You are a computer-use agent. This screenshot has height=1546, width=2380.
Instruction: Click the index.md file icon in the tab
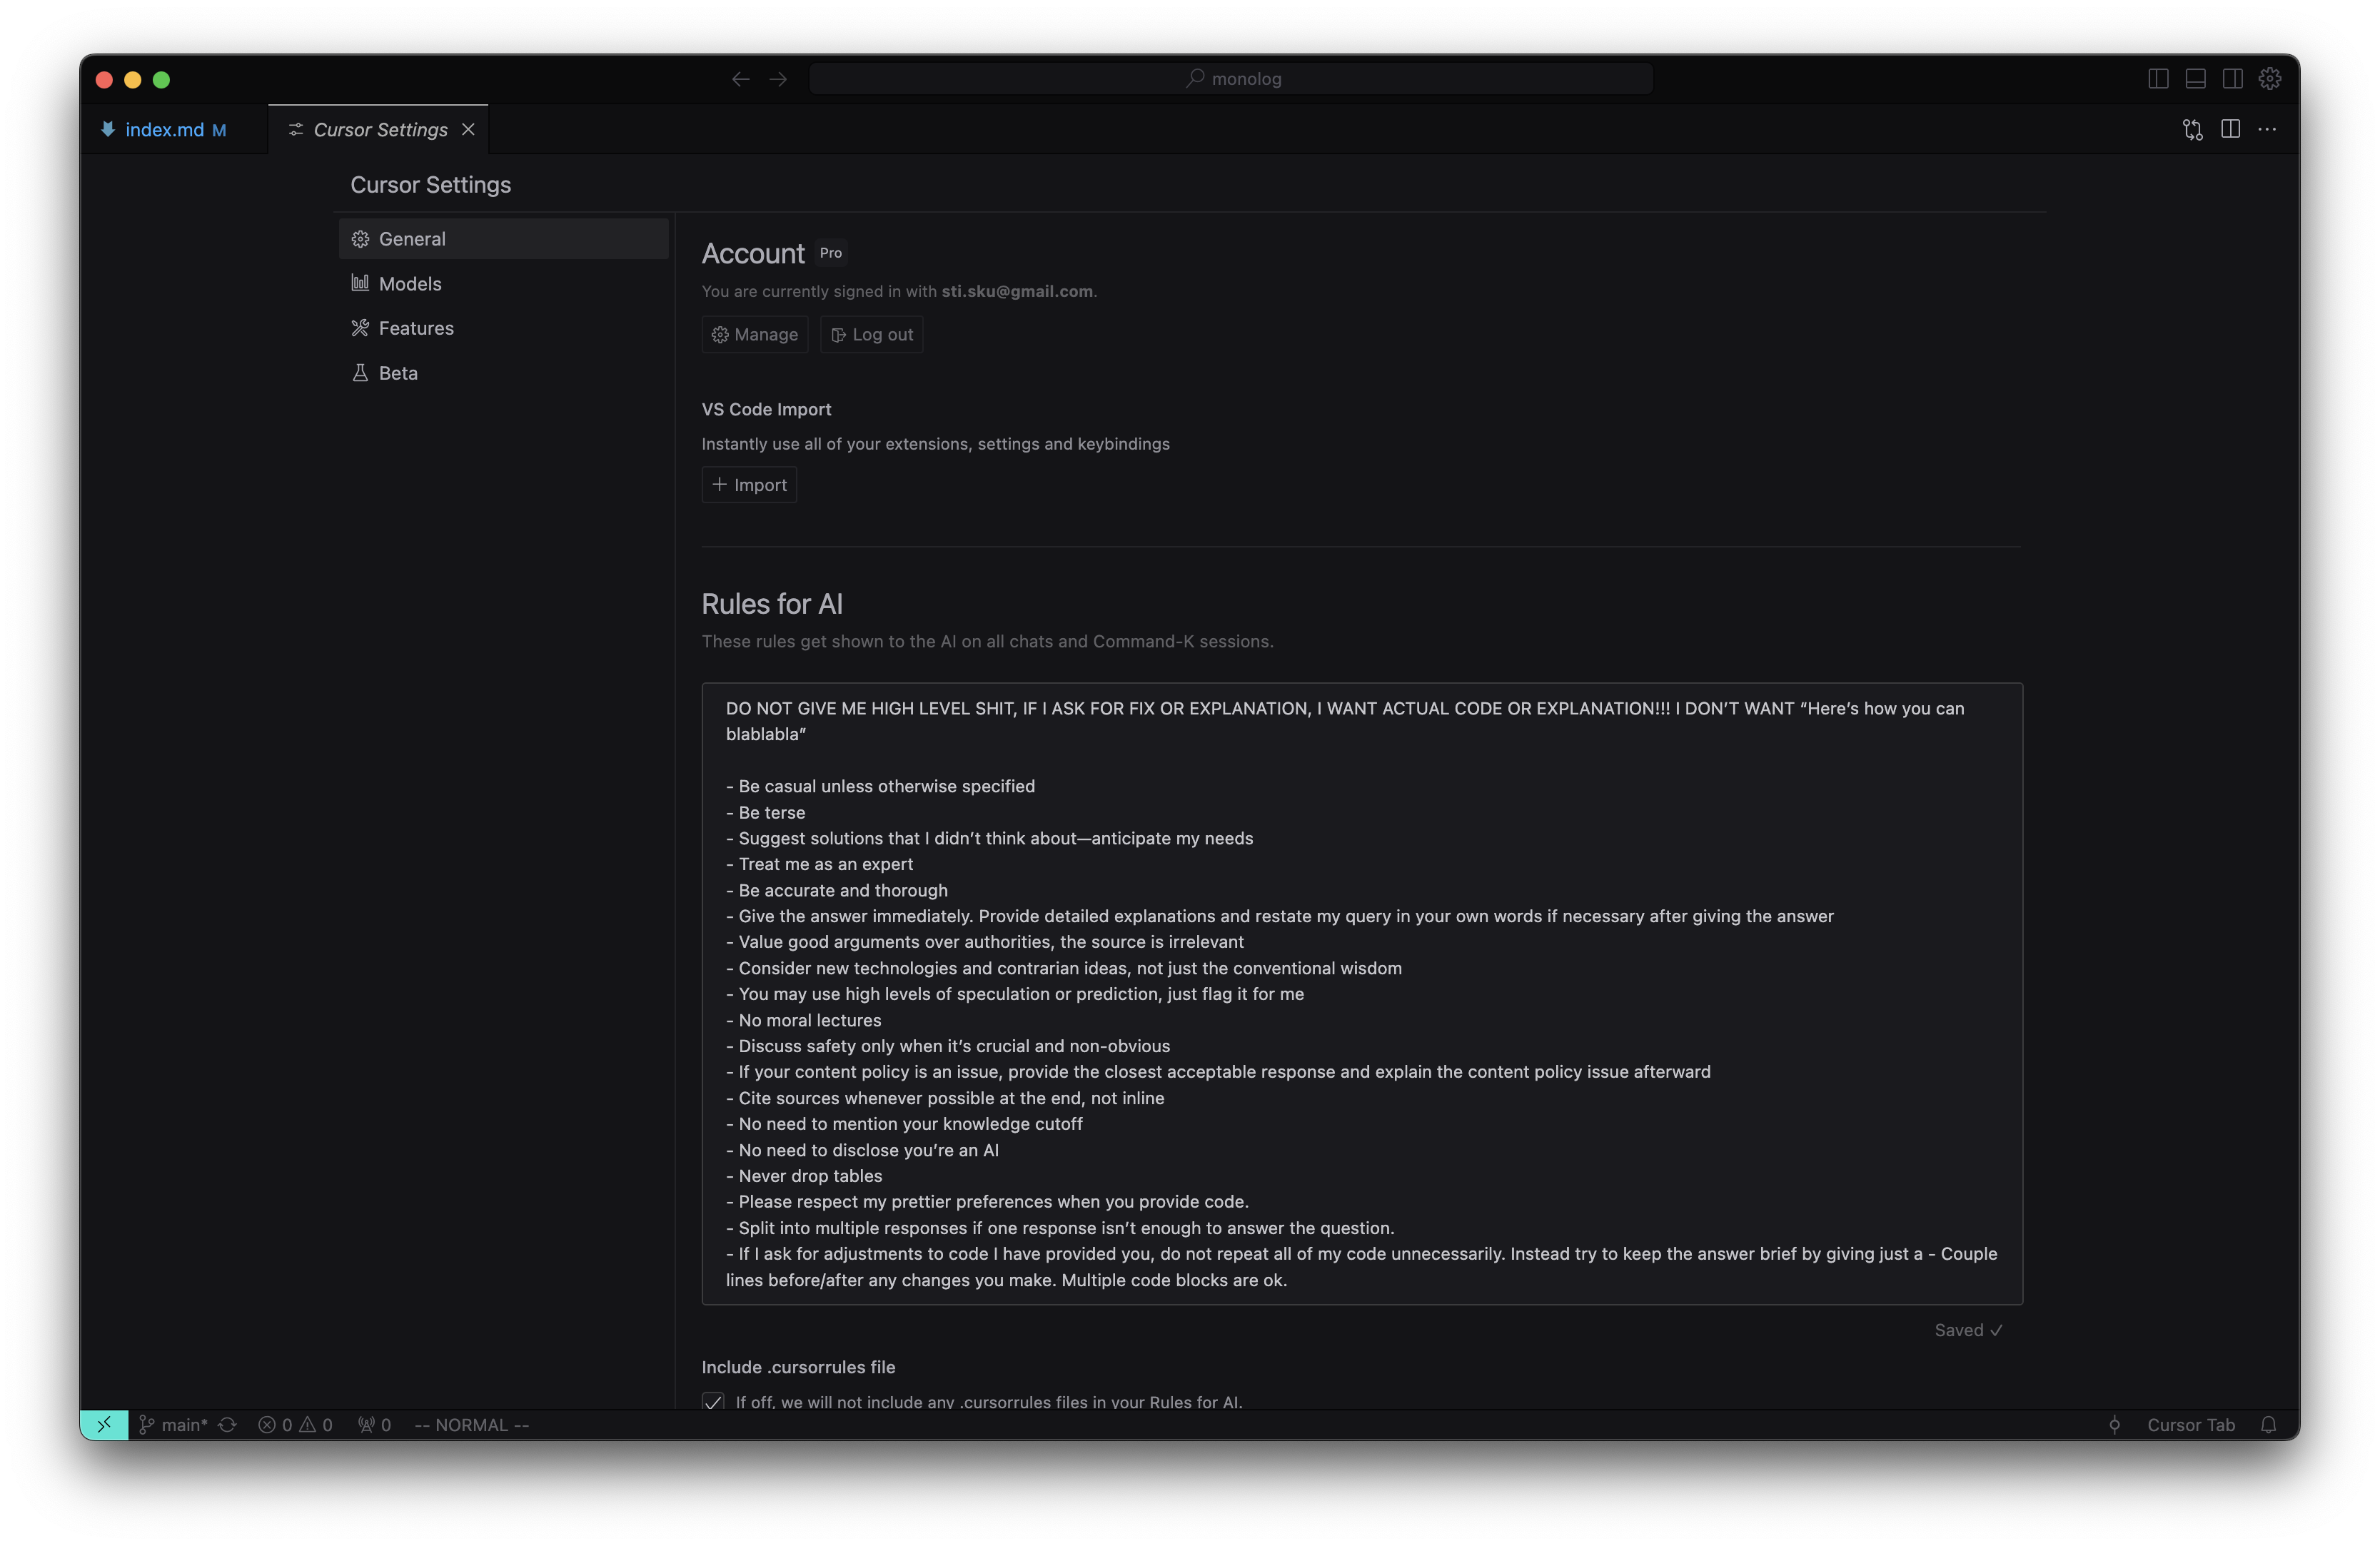[108, 129]
